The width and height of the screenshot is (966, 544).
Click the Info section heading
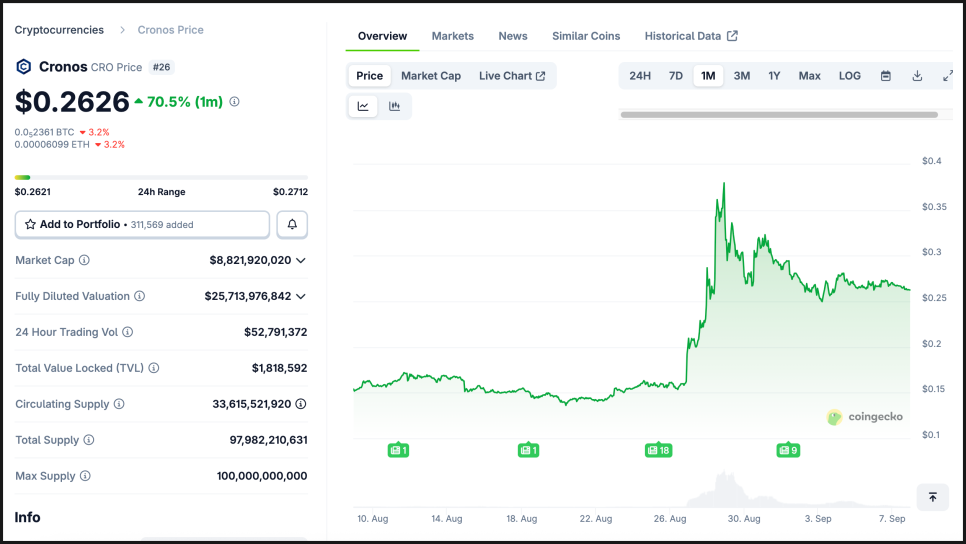(x=27, y=517)
